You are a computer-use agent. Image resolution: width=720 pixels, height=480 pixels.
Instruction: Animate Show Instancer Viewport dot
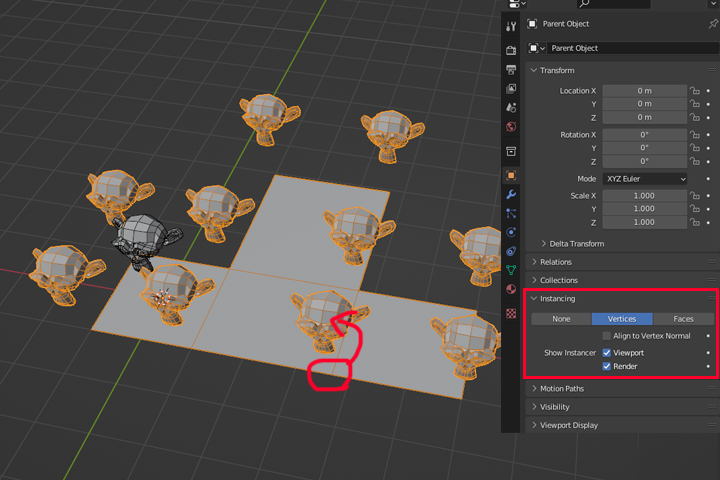[x=709, y=353]
